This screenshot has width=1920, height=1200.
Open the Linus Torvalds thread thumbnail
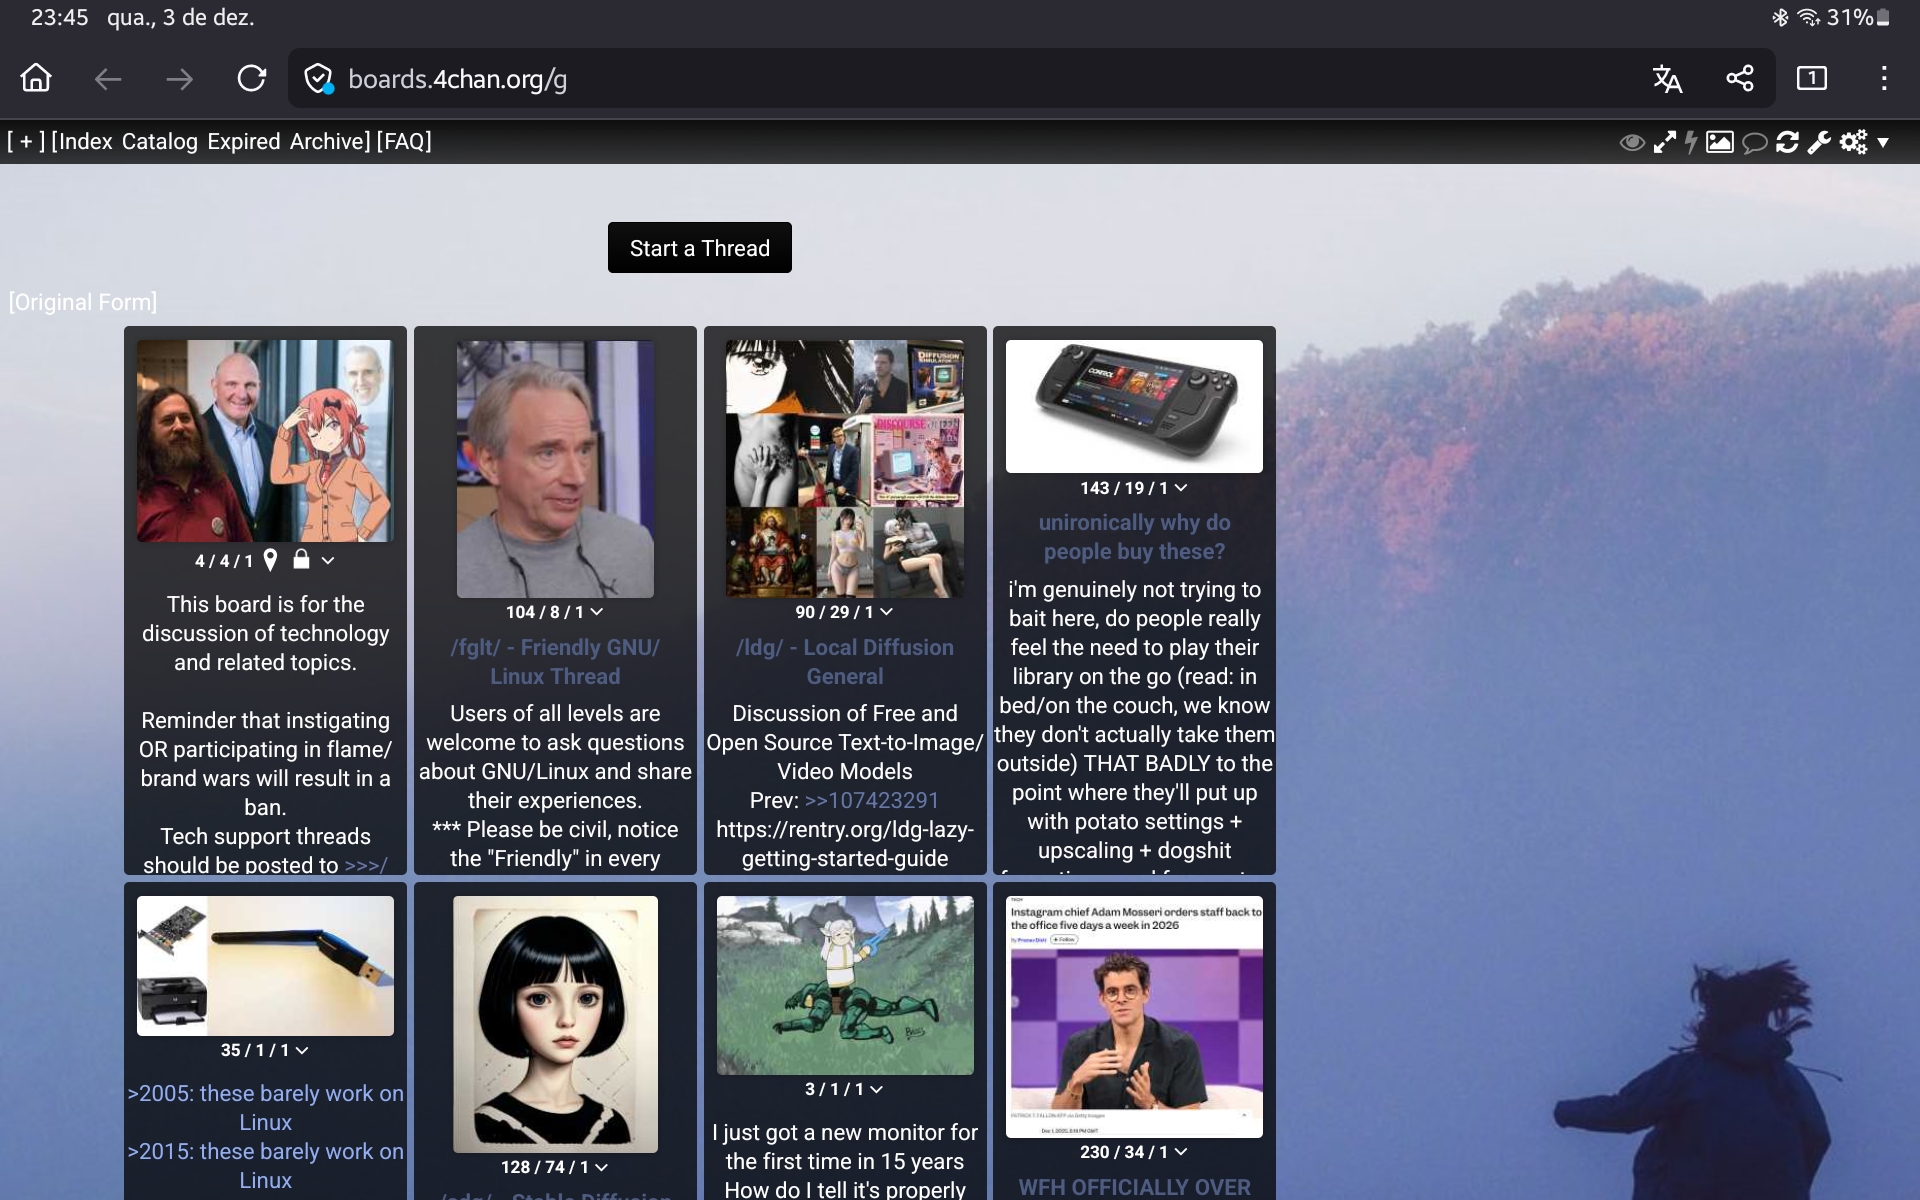pyautogui.click(x=555, y=469)
